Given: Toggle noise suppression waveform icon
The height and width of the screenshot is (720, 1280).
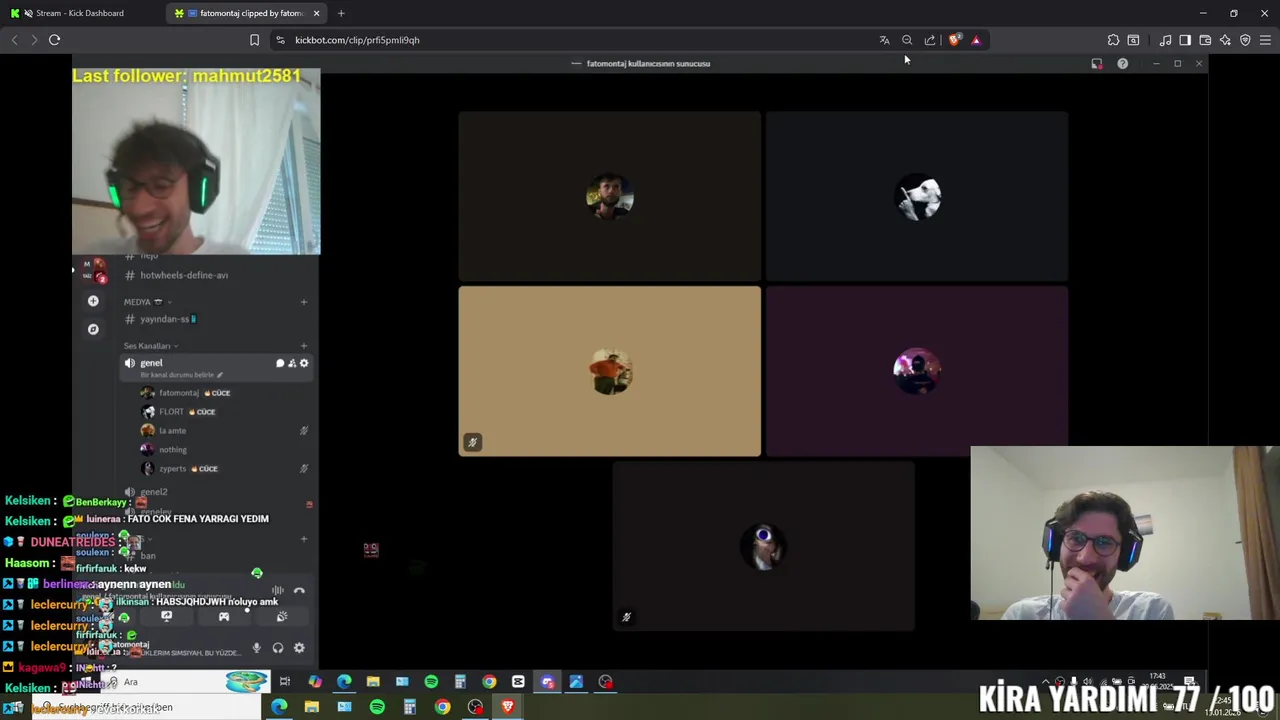Looking at the screenshot, I should coord(278,591).
